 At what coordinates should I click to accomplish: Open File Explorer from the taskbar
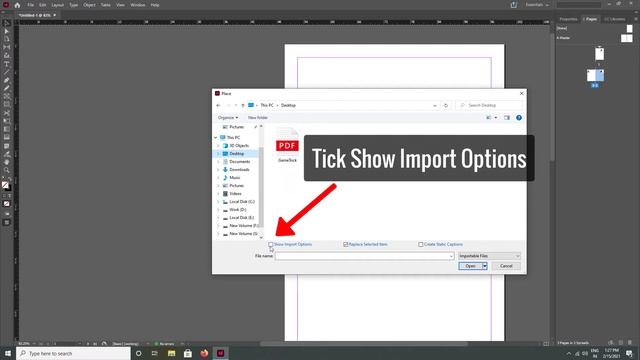171,353
